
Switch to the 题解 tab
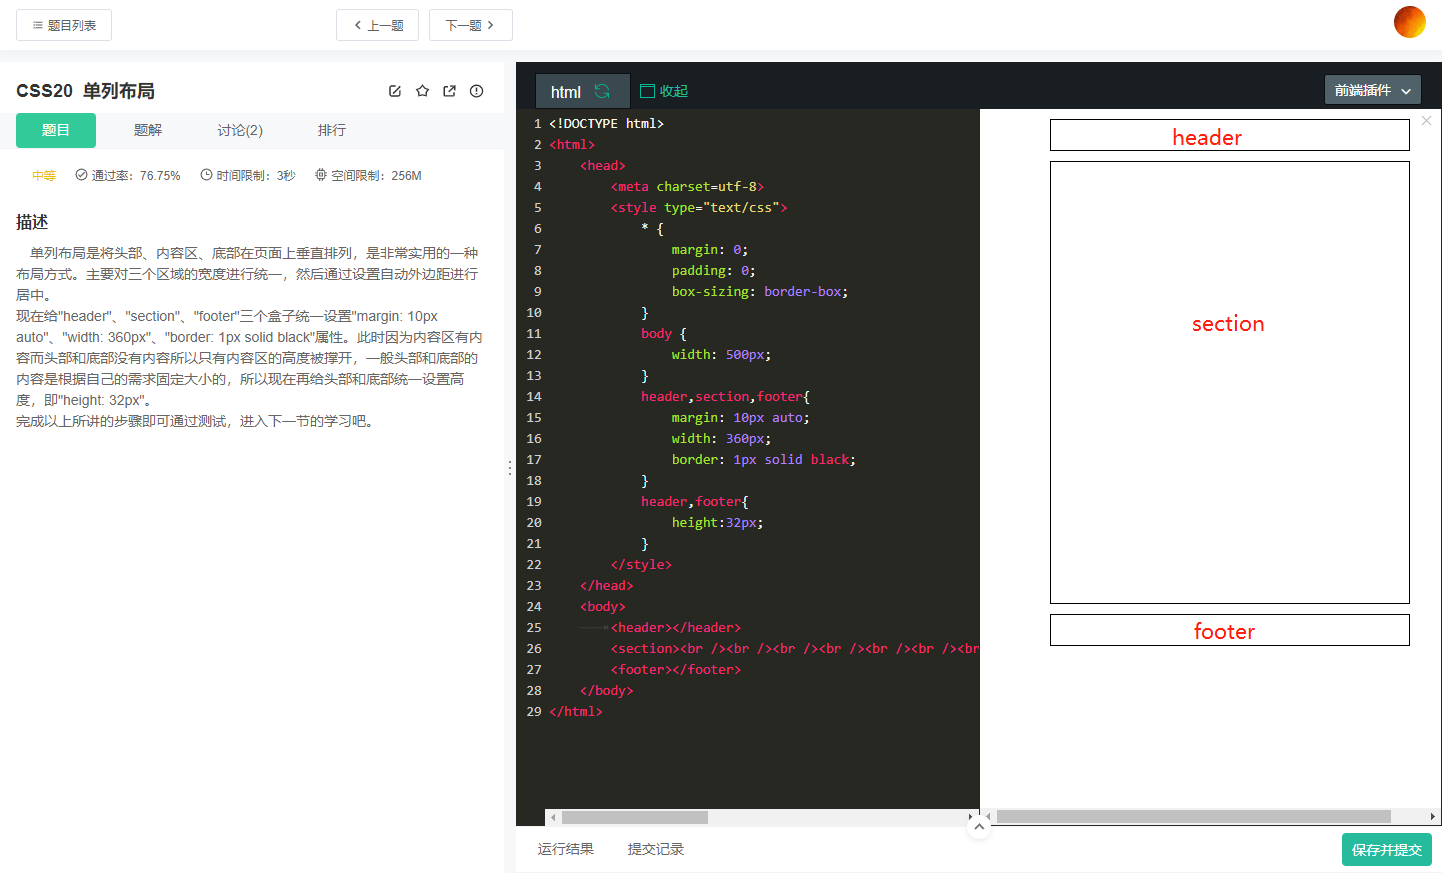tap(148, 130)
